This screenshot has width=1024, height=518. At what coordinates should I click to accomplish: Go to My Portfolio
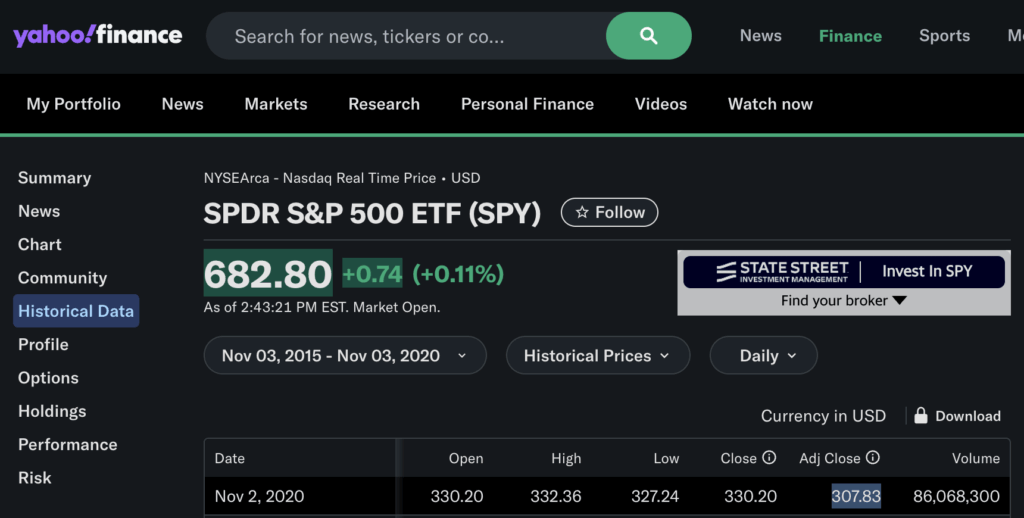point(73,104)
